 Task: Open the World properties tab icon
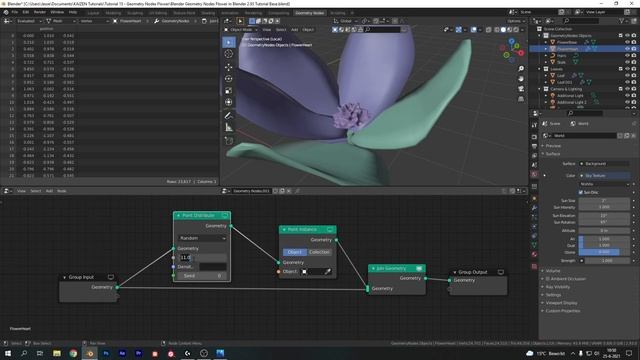[x=534, y=174]
